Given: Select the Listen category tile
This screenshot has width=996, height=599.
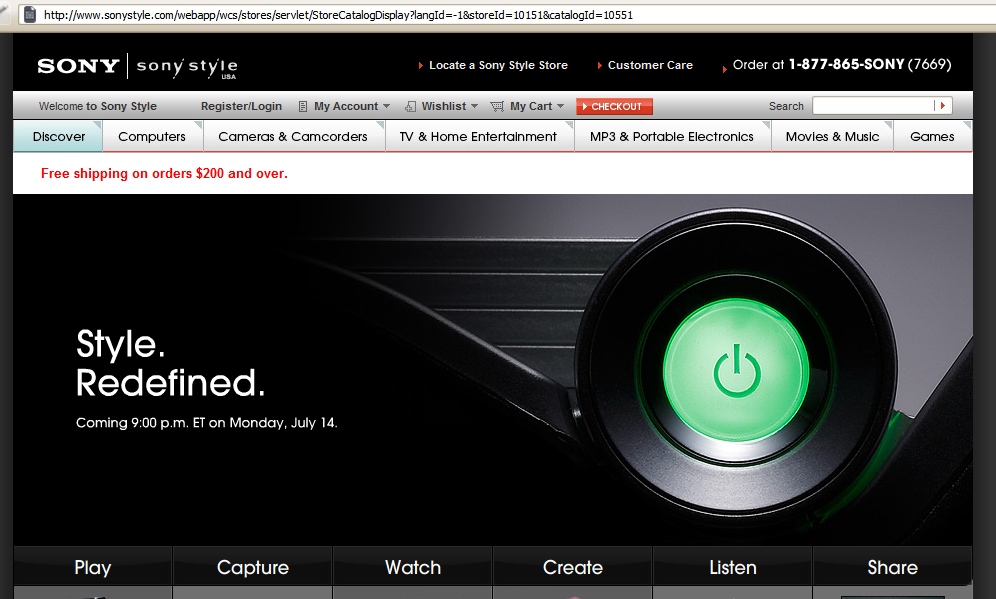Looking at the screenshot, I should pyautogui.click(x=733, y=567).
